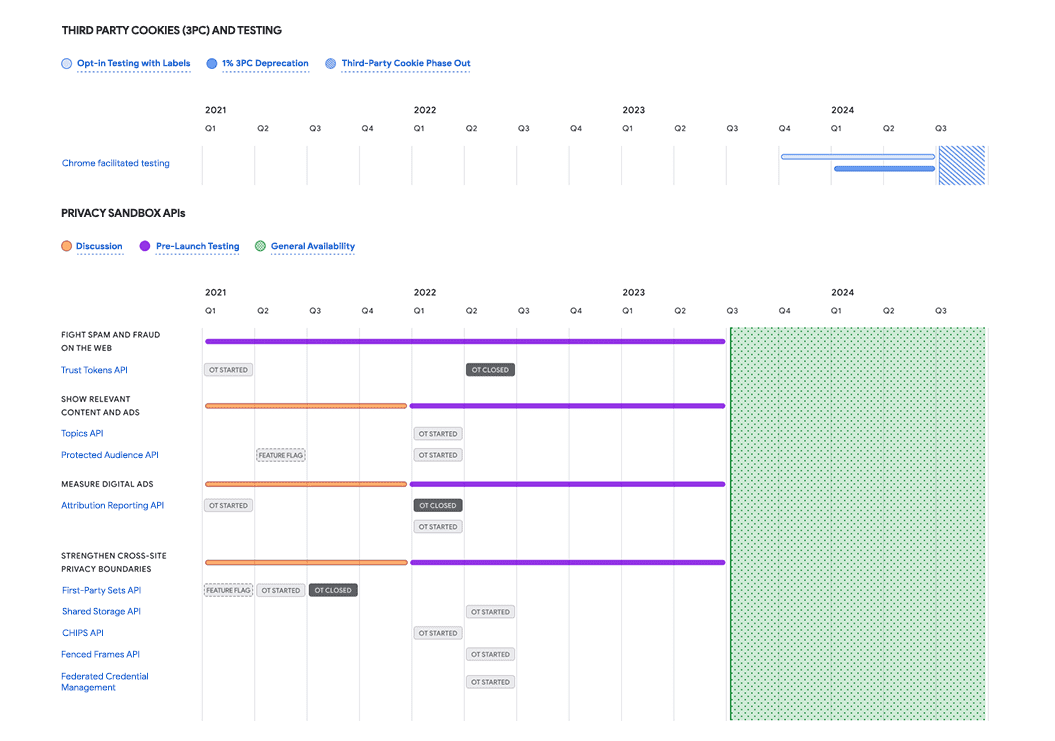
Task: Select the THIRD PARTY COOKIES section header
Action: click(171, 30)
